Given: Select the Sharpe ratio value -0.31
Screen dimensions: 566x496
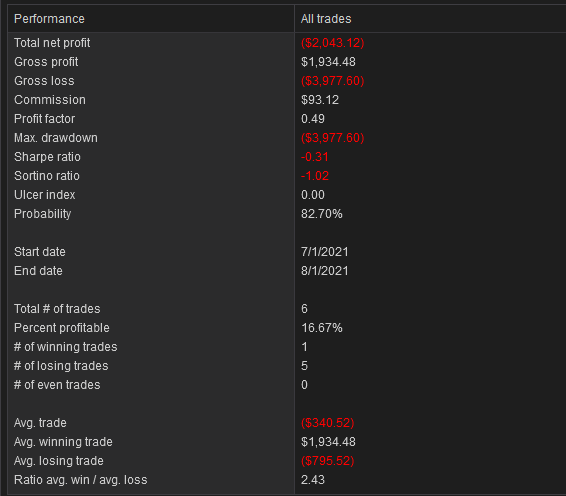Looking at the screenshot, I should pos(314,157).
